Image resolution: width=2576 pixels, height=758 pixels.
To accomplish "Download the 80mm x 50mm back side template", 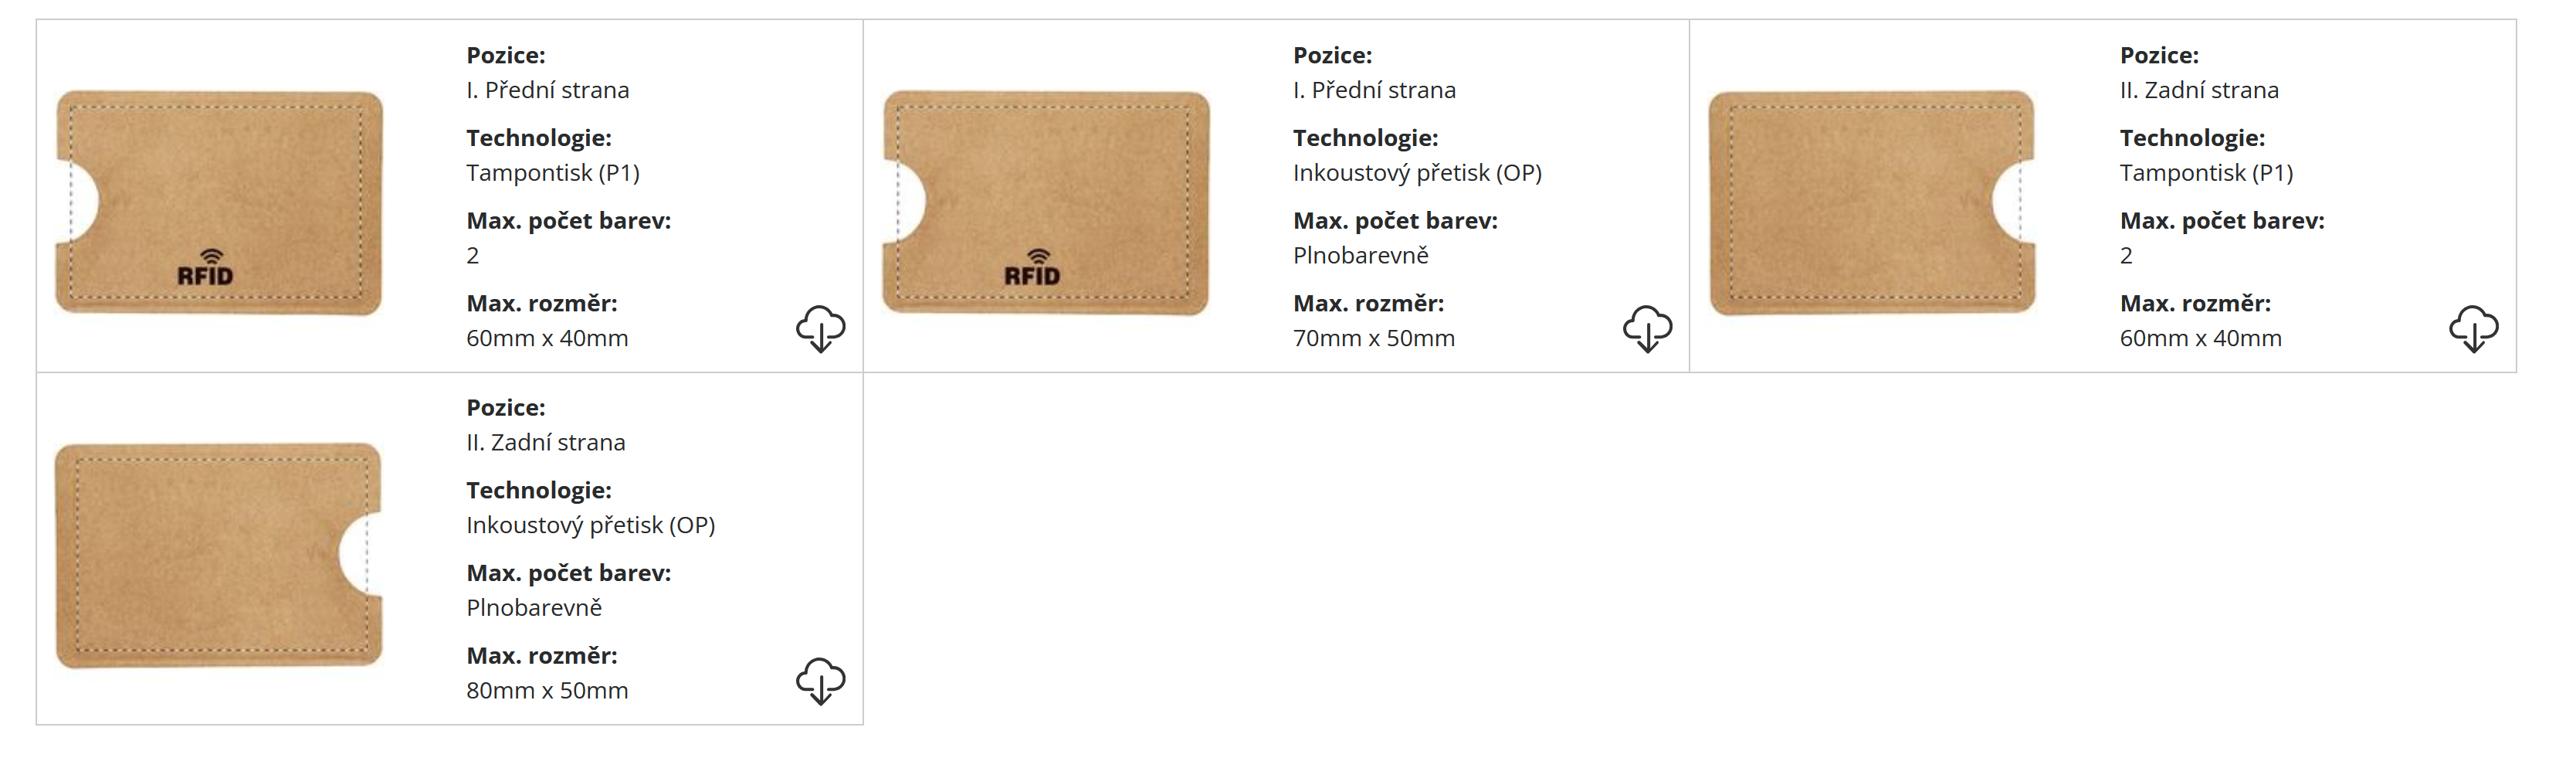I will point(820,681).
